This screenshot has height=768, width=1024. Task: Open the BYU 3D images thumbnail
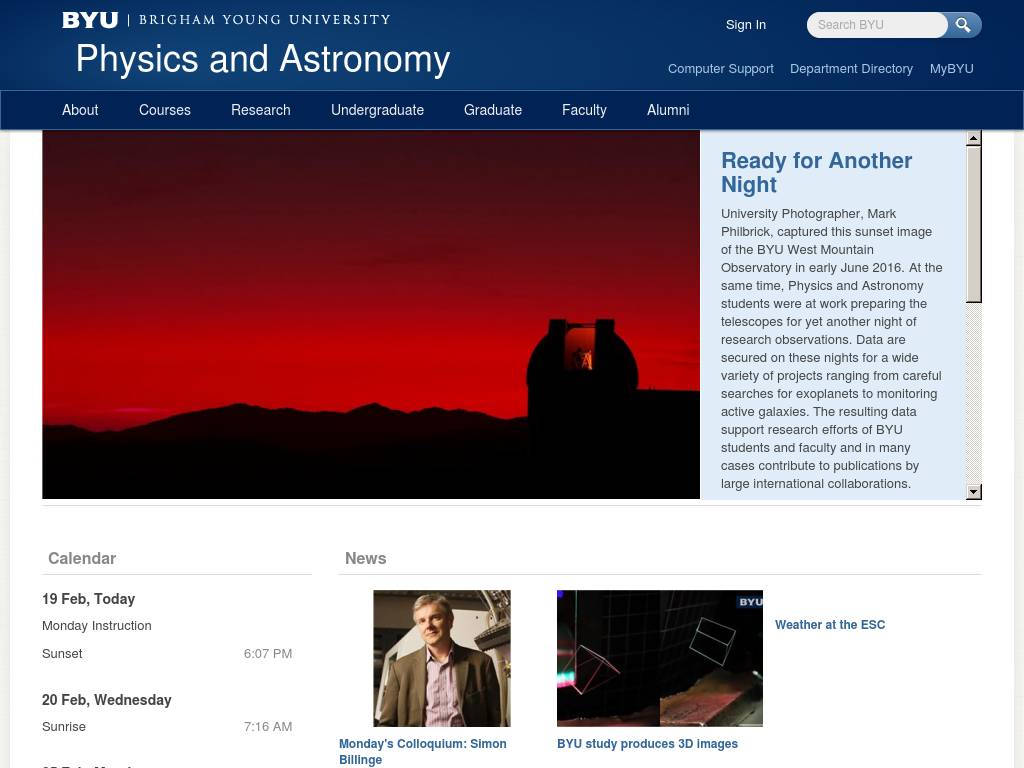coord(659,658)
